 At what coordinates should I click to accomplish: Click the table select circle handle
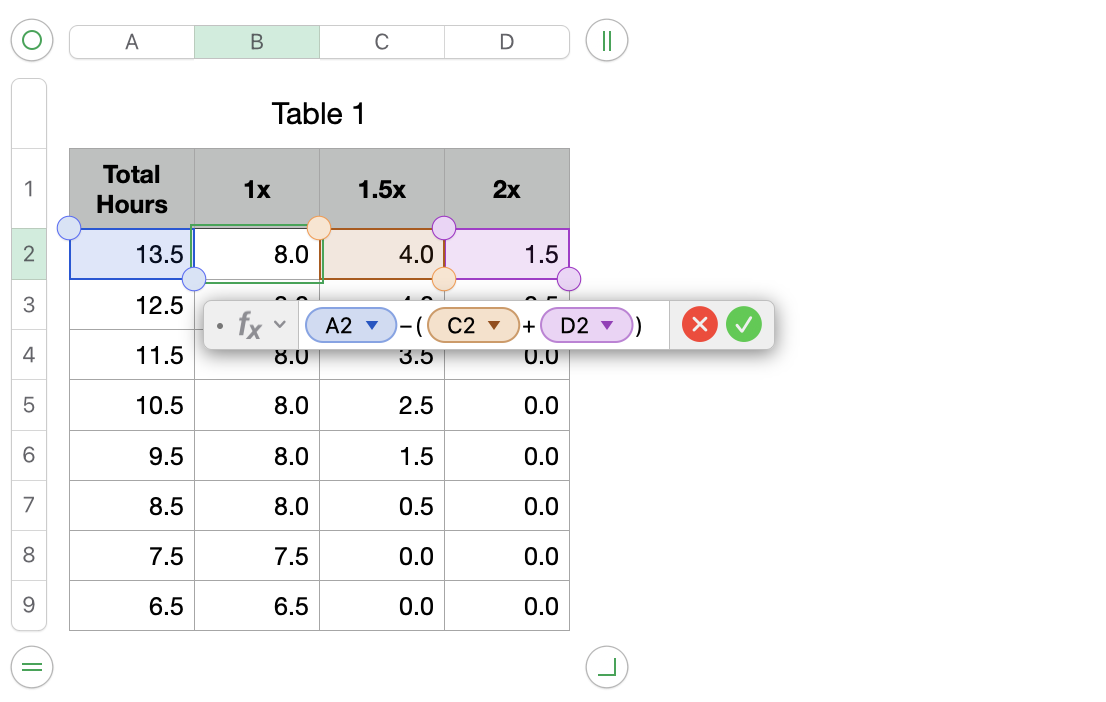(x=32, y=41)
